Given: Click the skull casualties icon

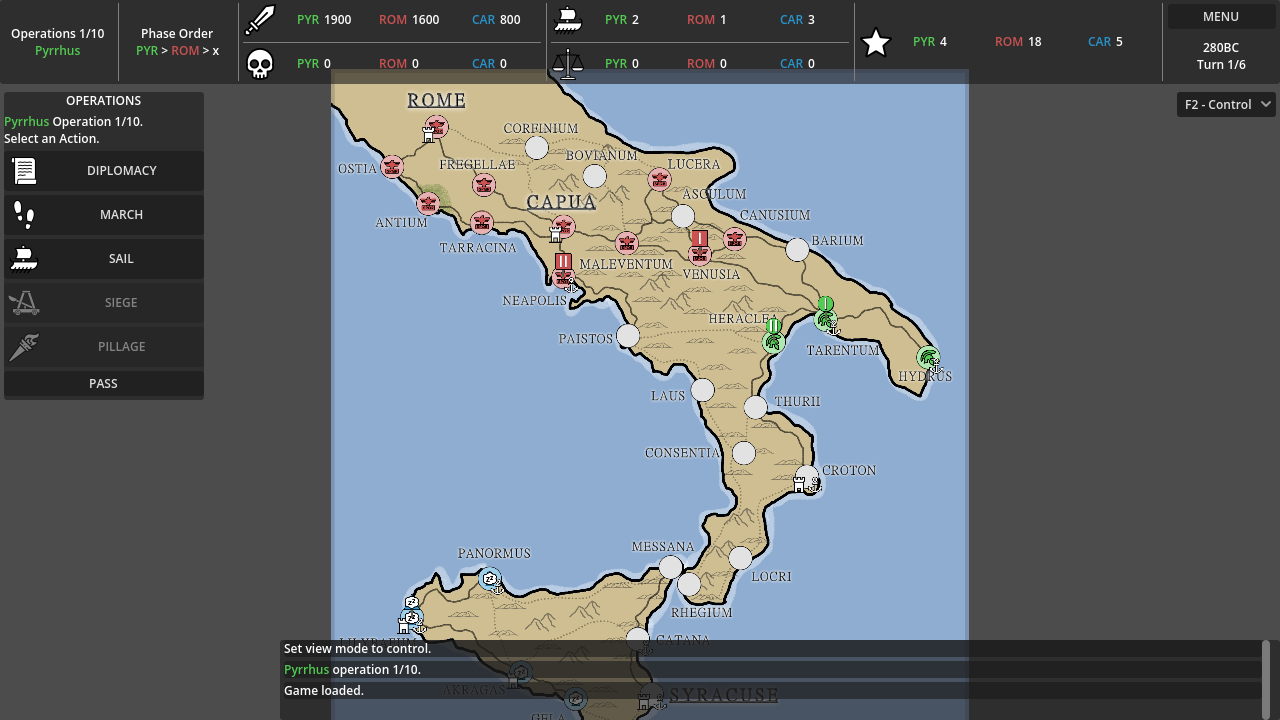Looking at the screenshot, I should (x=260, y=64).
